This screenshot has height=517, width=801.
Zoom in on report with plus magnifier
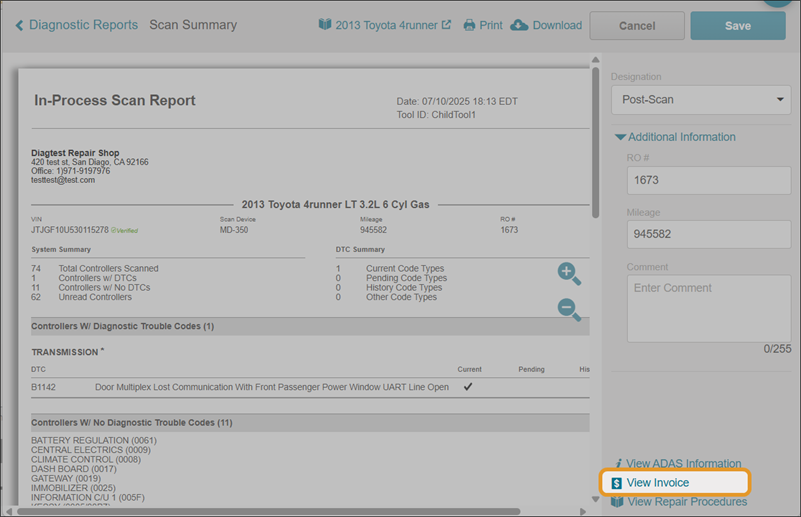tap(569, 273)
